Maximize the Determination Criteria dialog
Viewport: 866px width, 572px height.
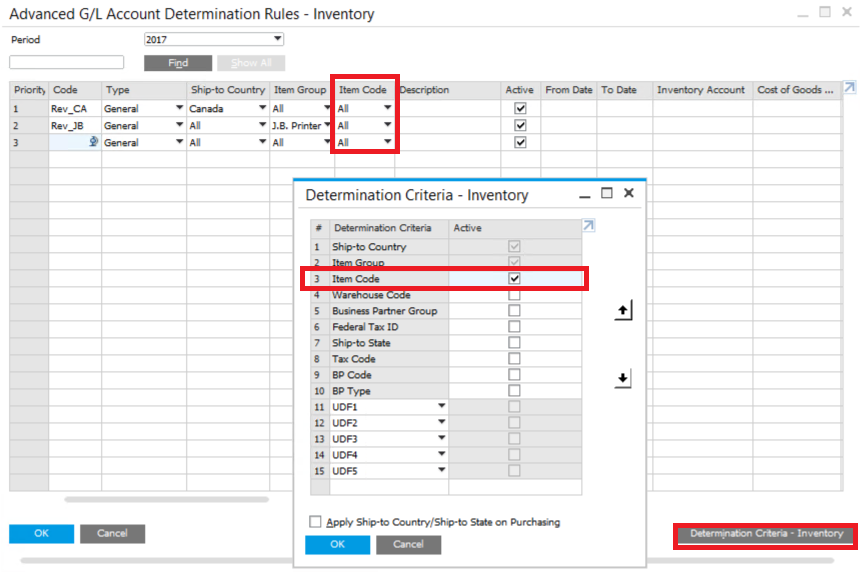tap(607, 193)
